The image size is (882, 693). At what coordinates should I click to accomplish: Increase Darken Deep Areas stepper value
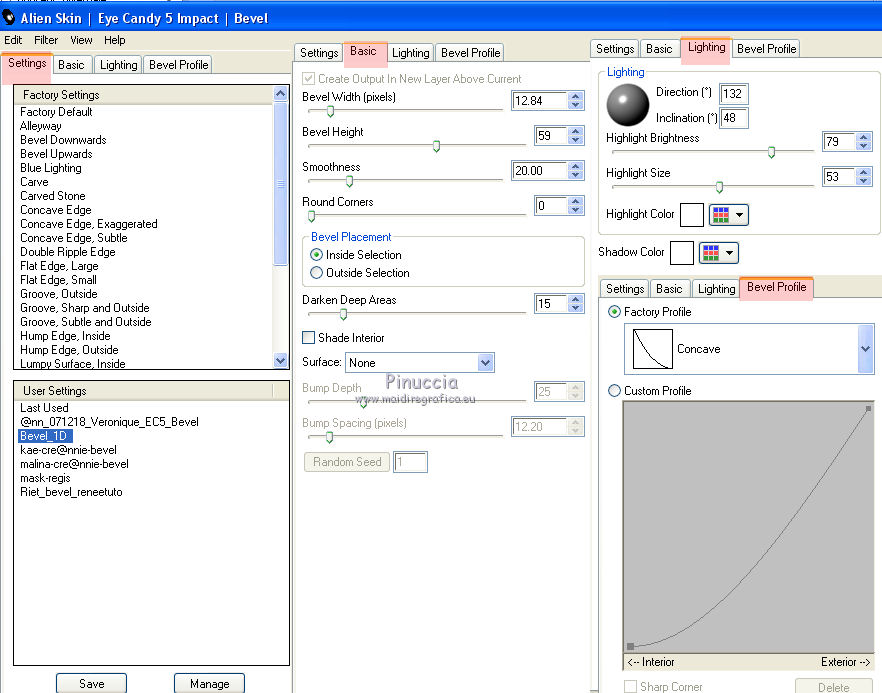point(575,299)
